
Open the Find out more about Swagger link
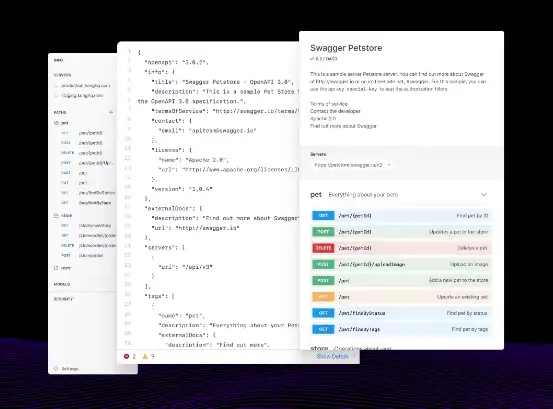pos(343,126)
